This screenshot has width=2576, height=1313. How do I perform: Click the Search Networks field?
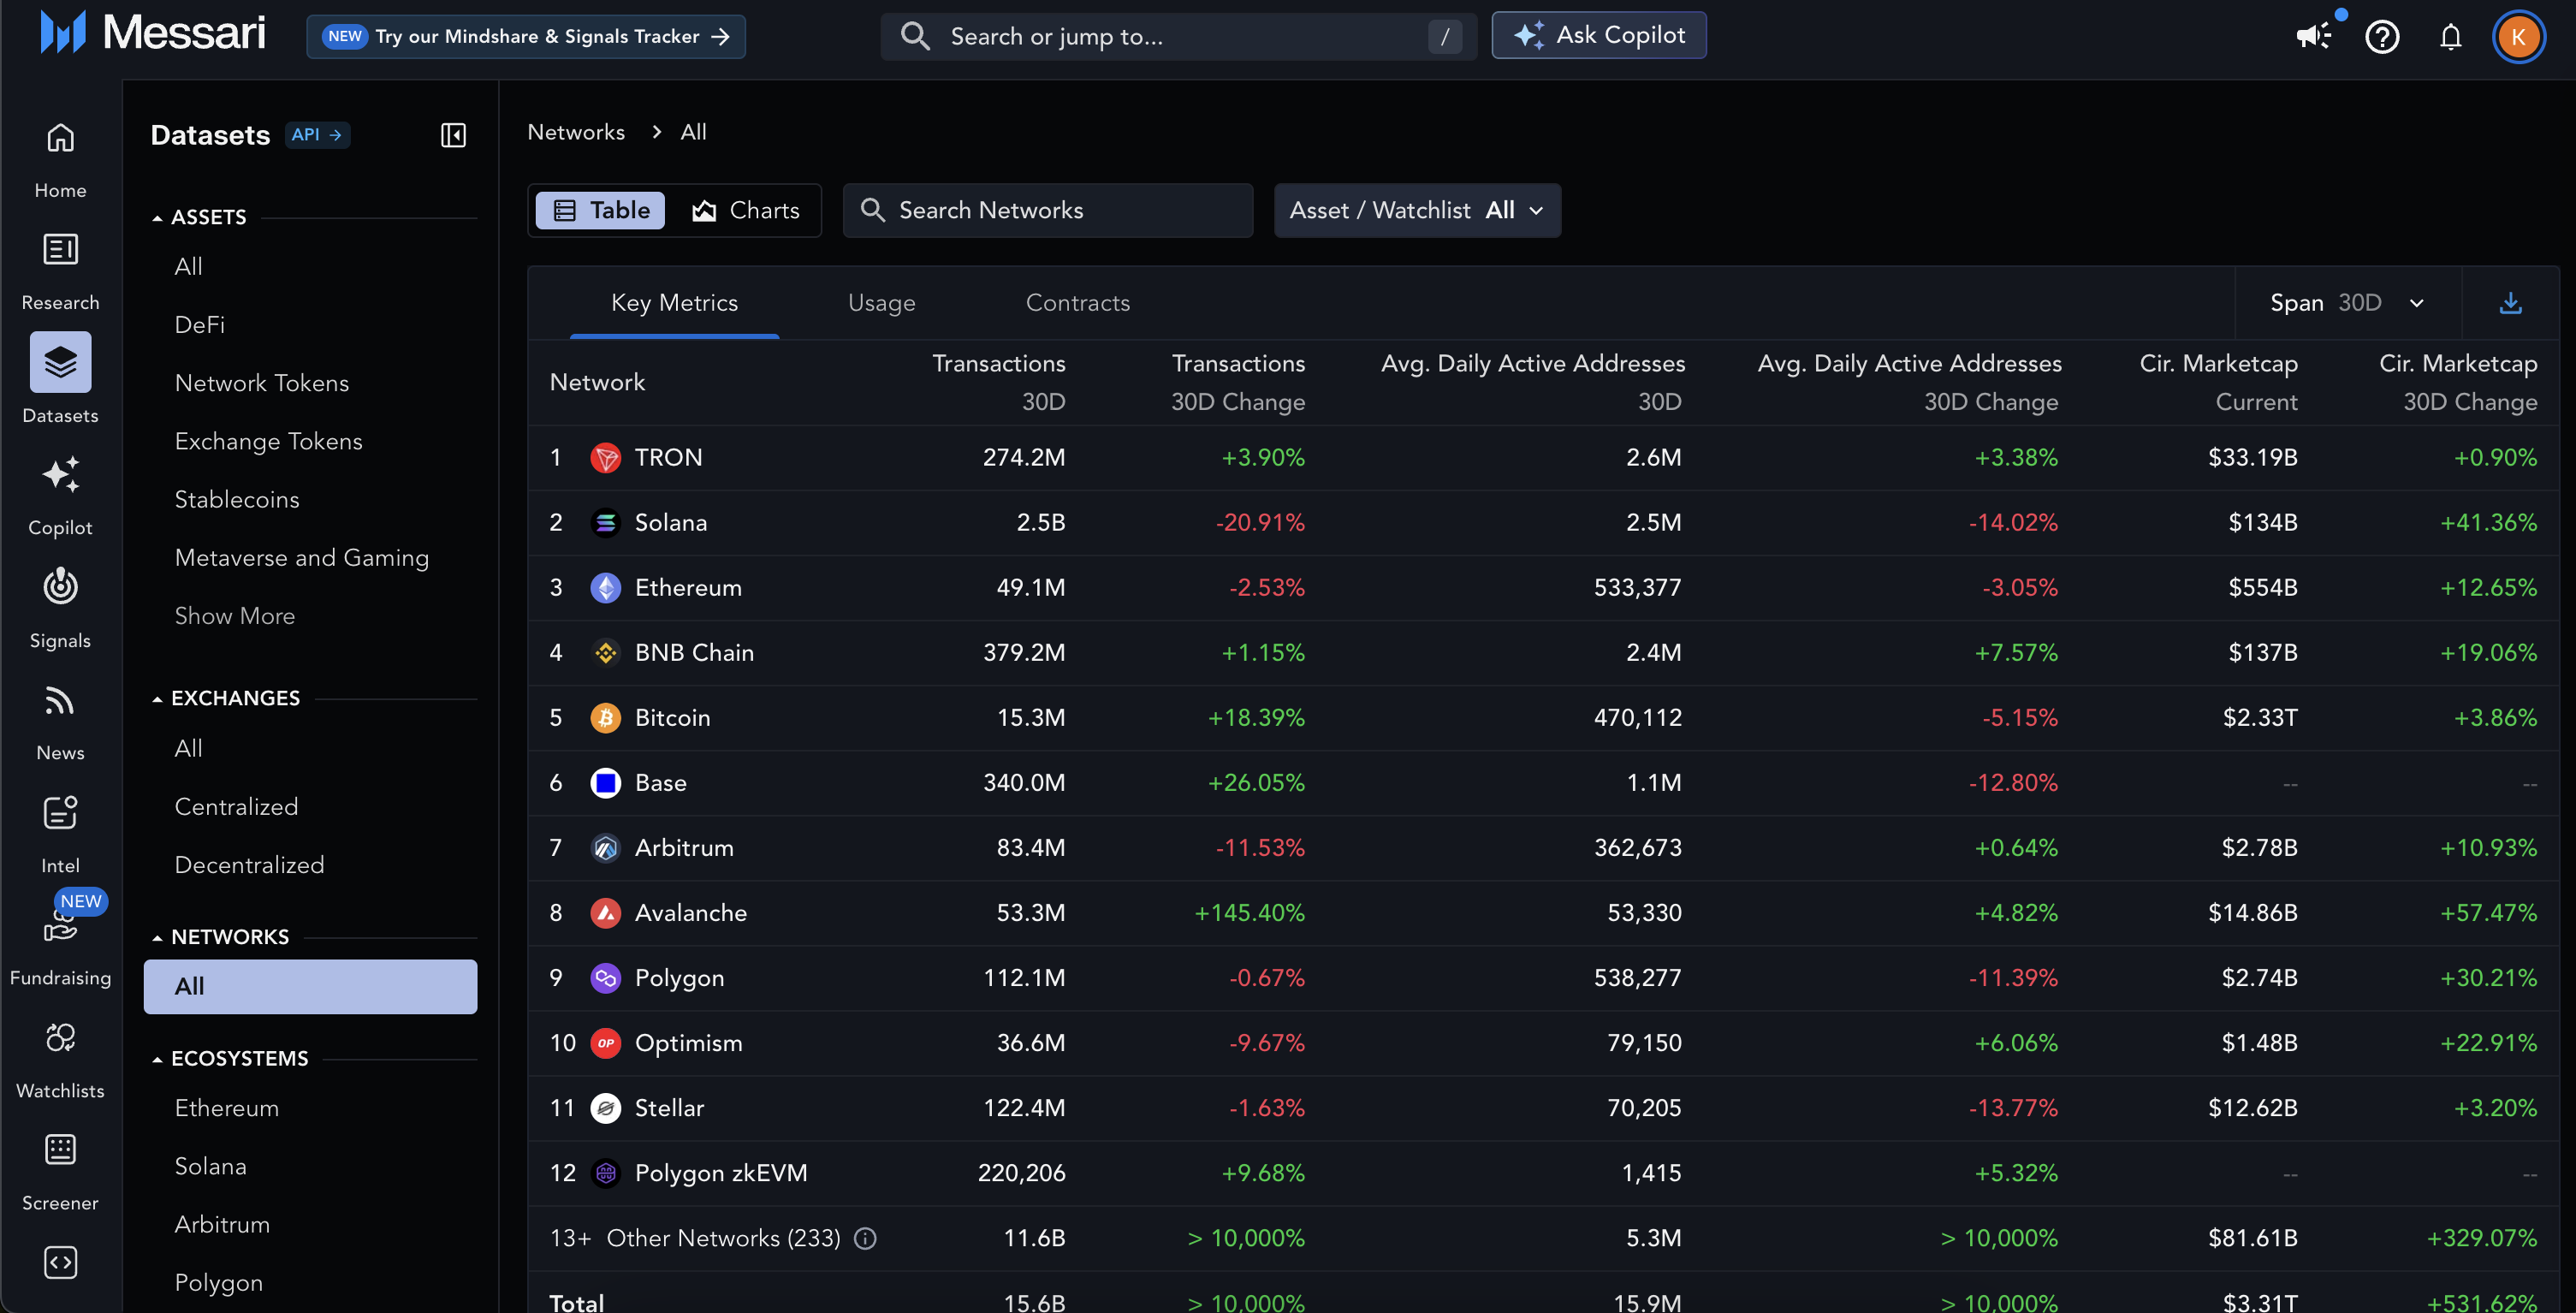(1047, 210)
